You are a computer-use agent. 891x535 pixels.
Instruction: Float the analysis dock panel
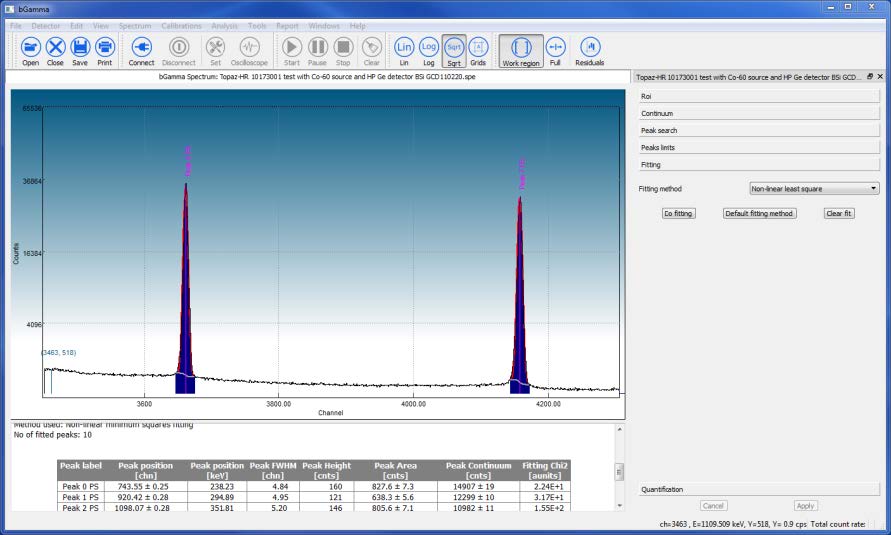[x=869, y=77]
